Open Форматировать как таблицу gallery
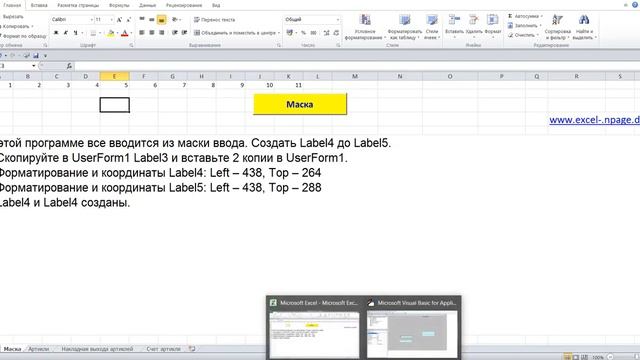The height and width of the screenshot is (360, 640). coord(404,27)
